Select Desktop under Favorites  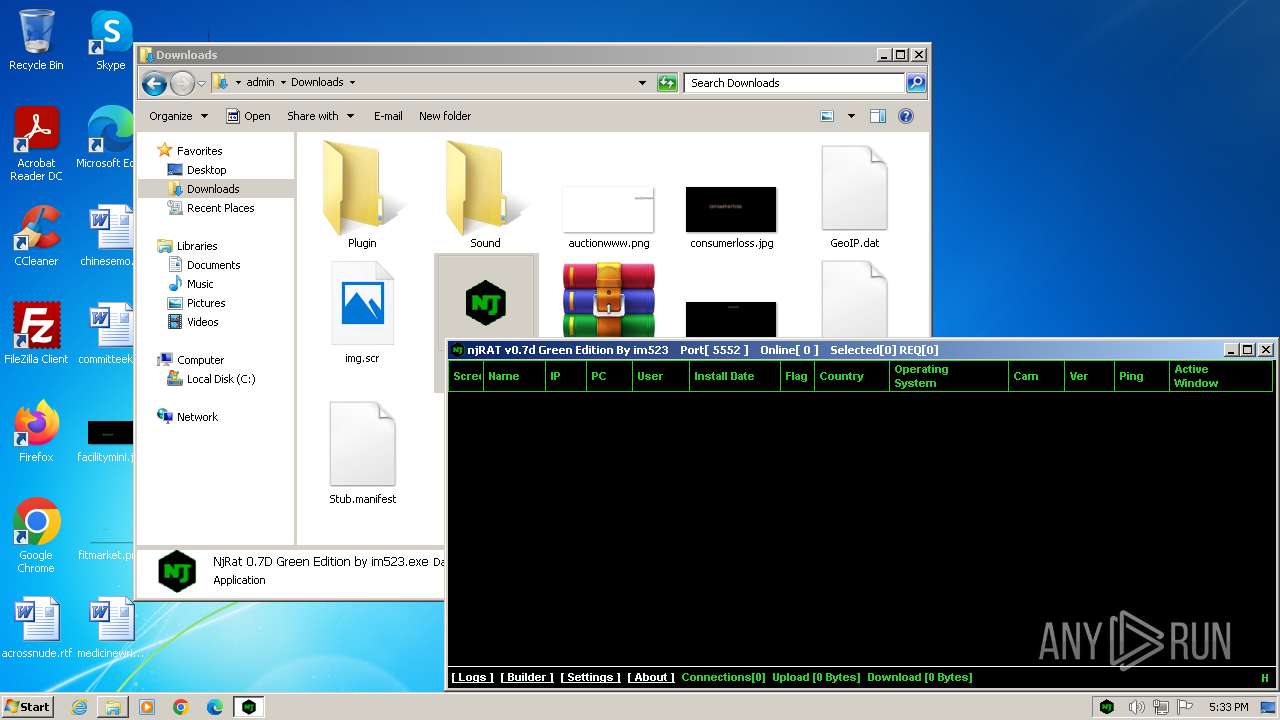[206, 170]
